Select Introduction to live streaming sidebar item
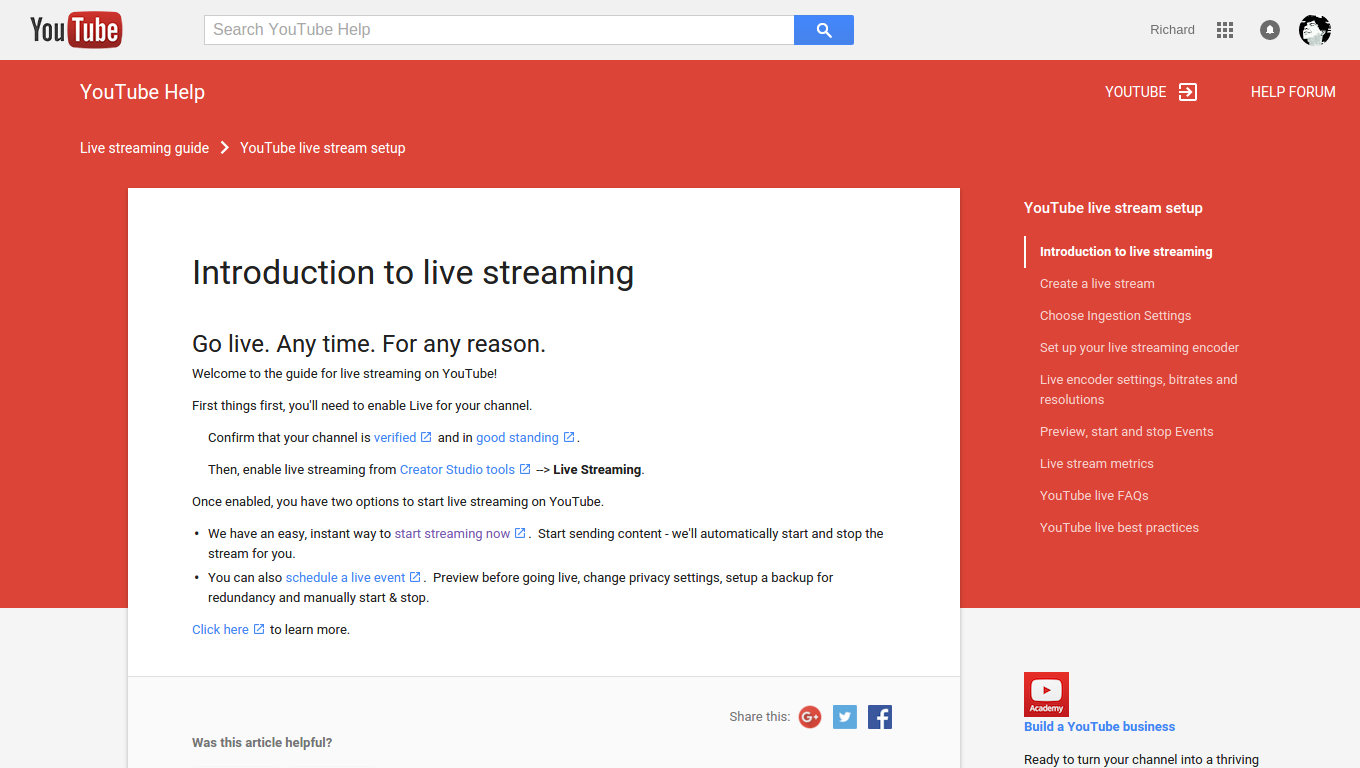The image size is (1360, 768). (1126, 252)
